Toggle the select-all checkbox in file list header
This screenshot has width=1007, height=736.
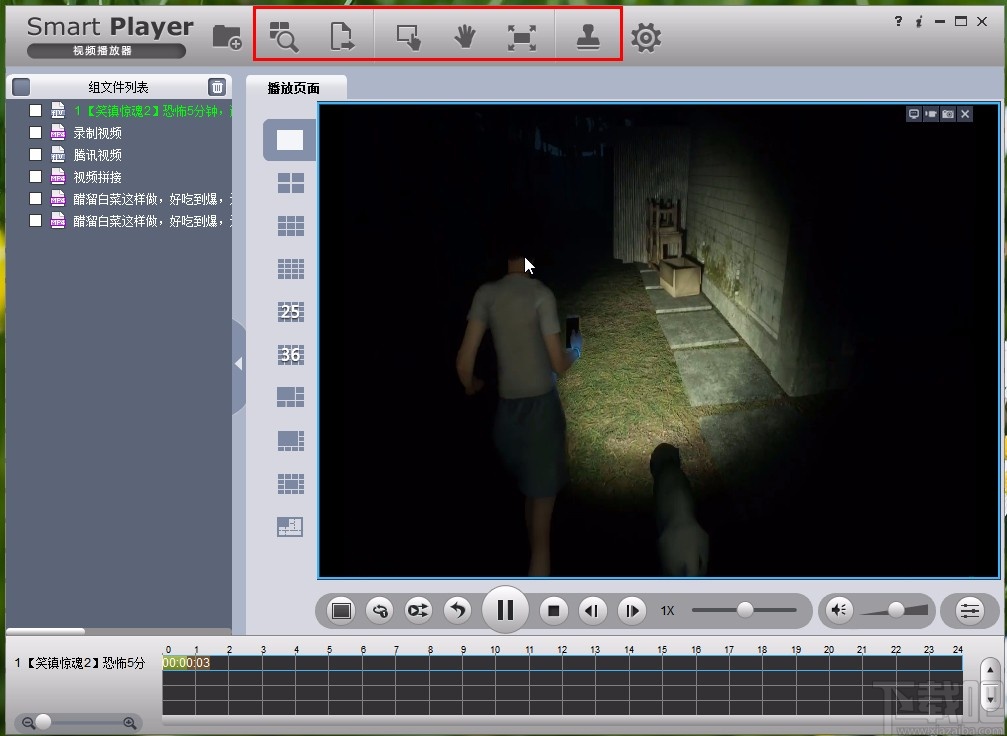[x=21, y=87]
